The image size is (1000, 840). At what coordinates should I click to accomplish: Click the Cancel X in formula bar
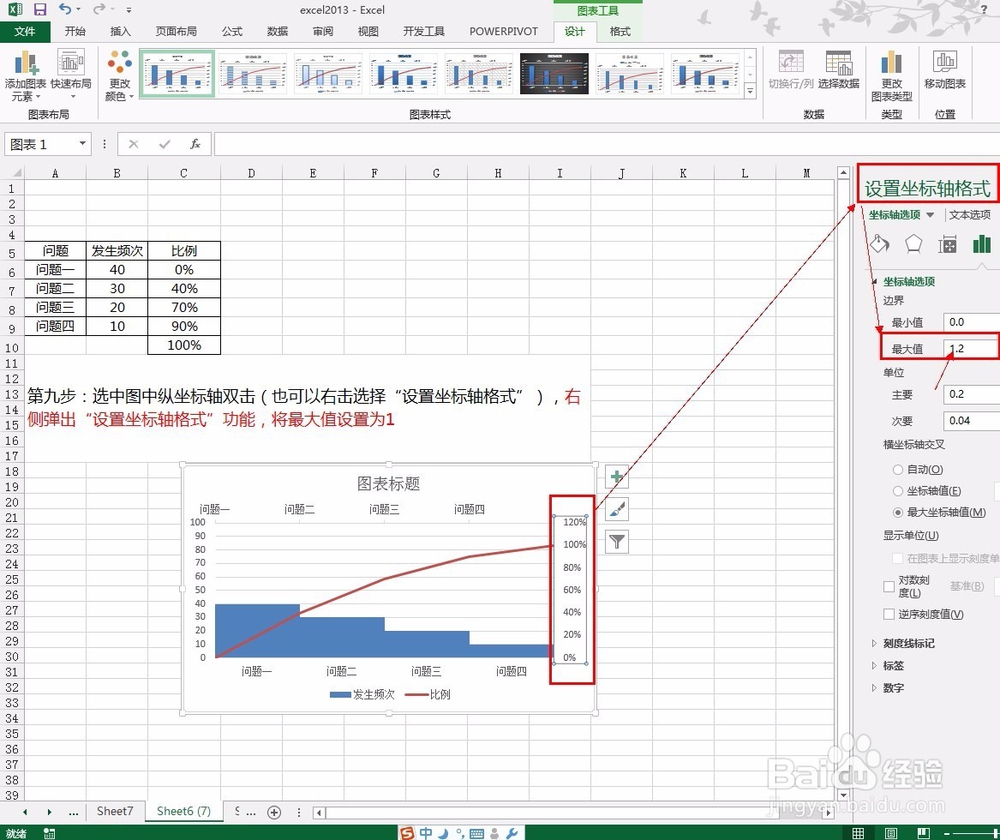click(x=133, y=144)
